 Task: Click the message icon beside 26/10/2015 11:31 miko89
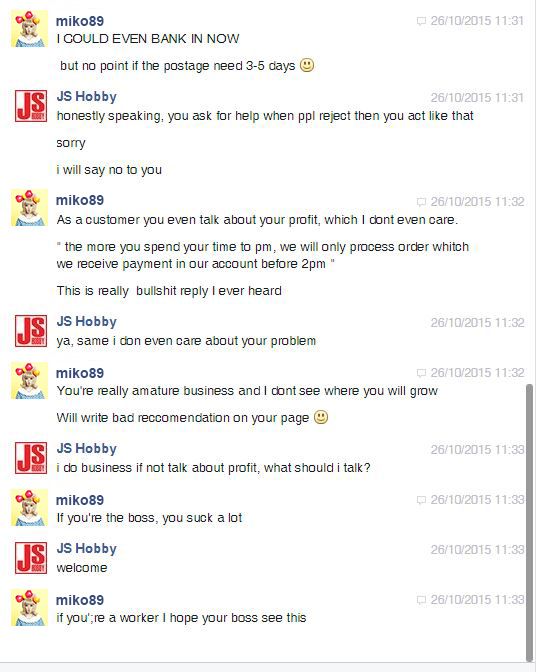(421, 21)
